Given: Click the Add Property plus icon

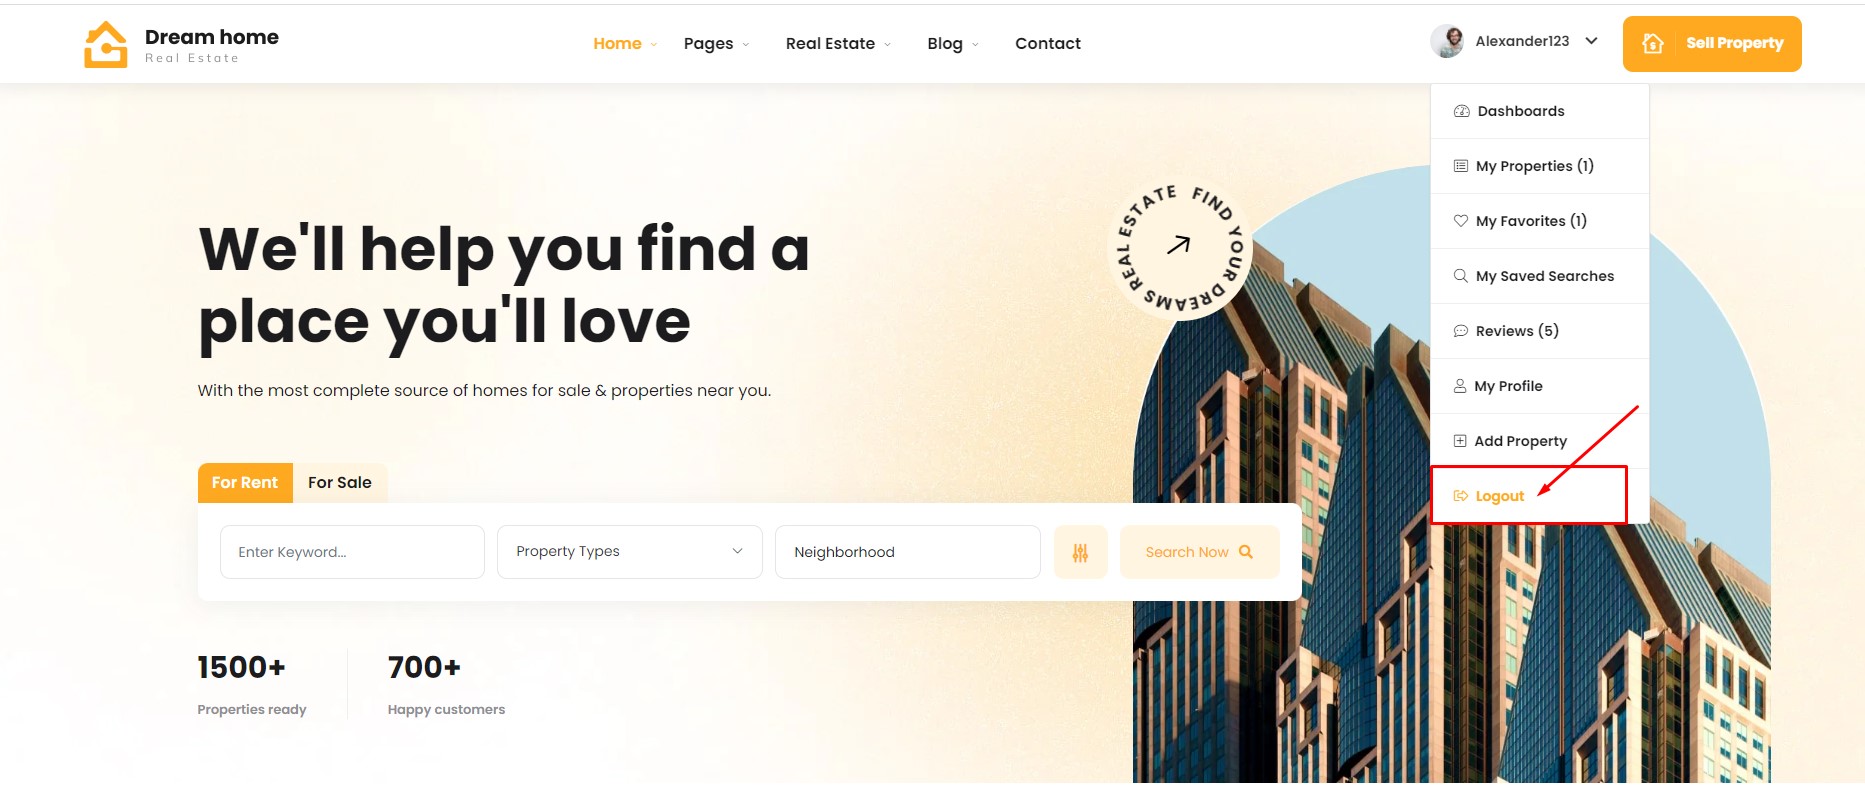Looking at the screenshot, I should click(x=1460, y=441).
